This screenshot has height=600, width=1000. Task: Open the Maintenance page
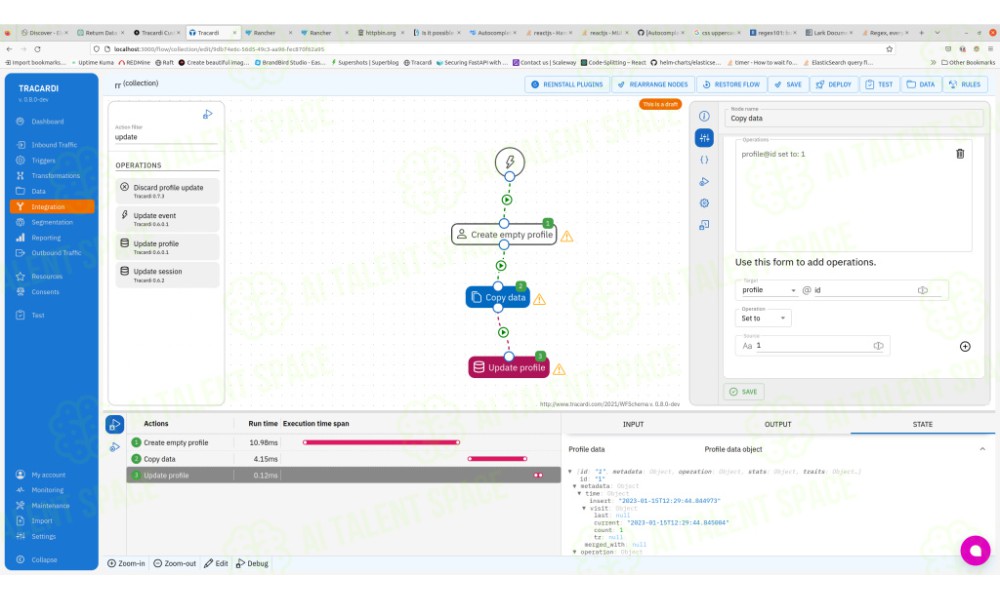pos(50,505)
